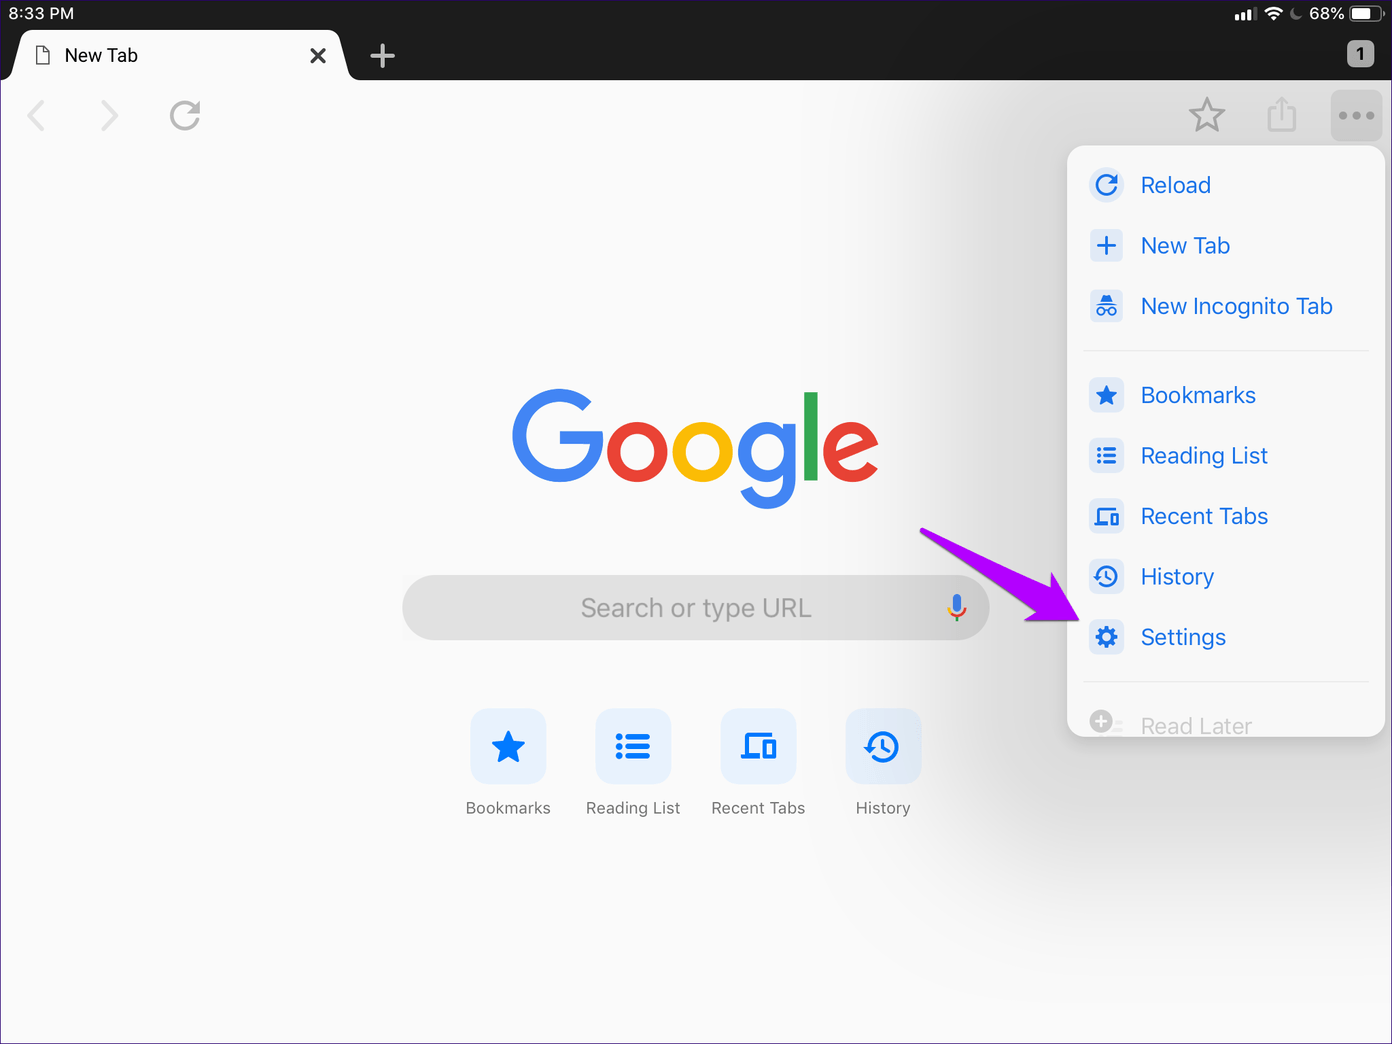Choose New Incognito Tab in menu
The image size is (1392, 1044).
pyautogui.click(x=1226, y=306)
